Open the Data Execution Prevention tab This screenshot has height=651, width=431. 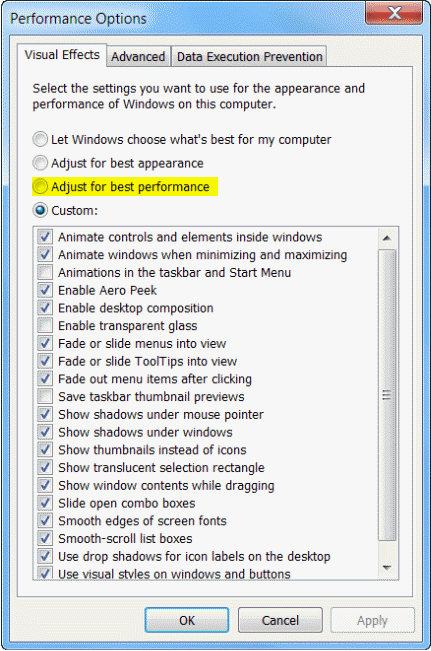(249, 56)
